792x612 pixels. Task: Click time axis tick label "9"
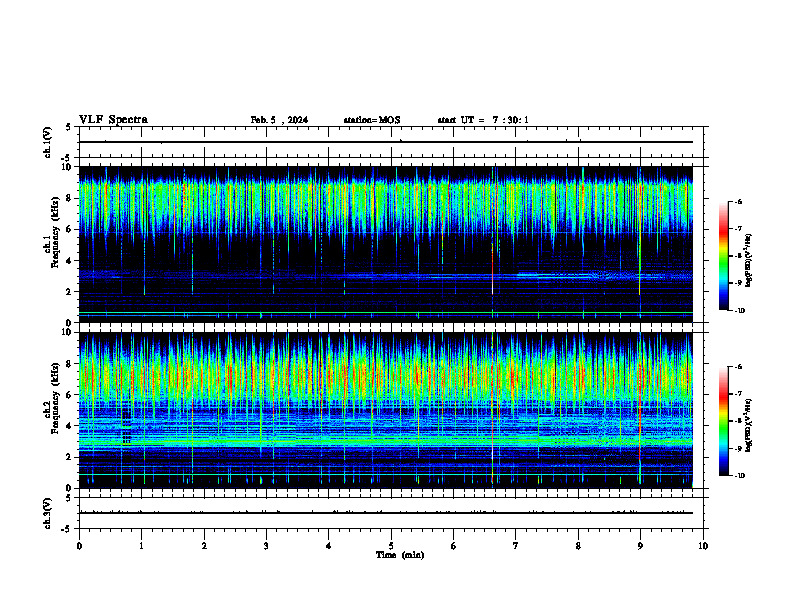(x=640, y=546)
